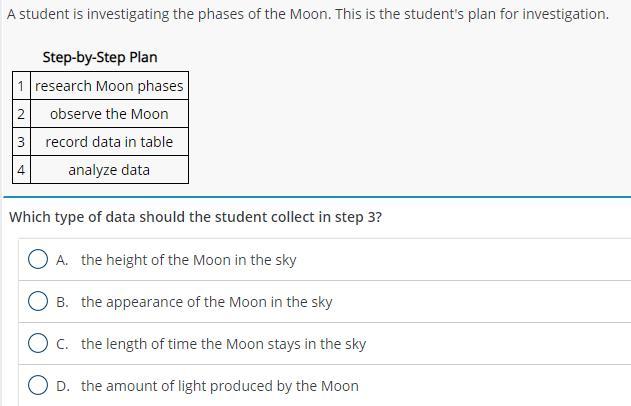This screenshot has height=406, width=631.
Task: Click the step number 2 cell
Action: tap(21, 114)
